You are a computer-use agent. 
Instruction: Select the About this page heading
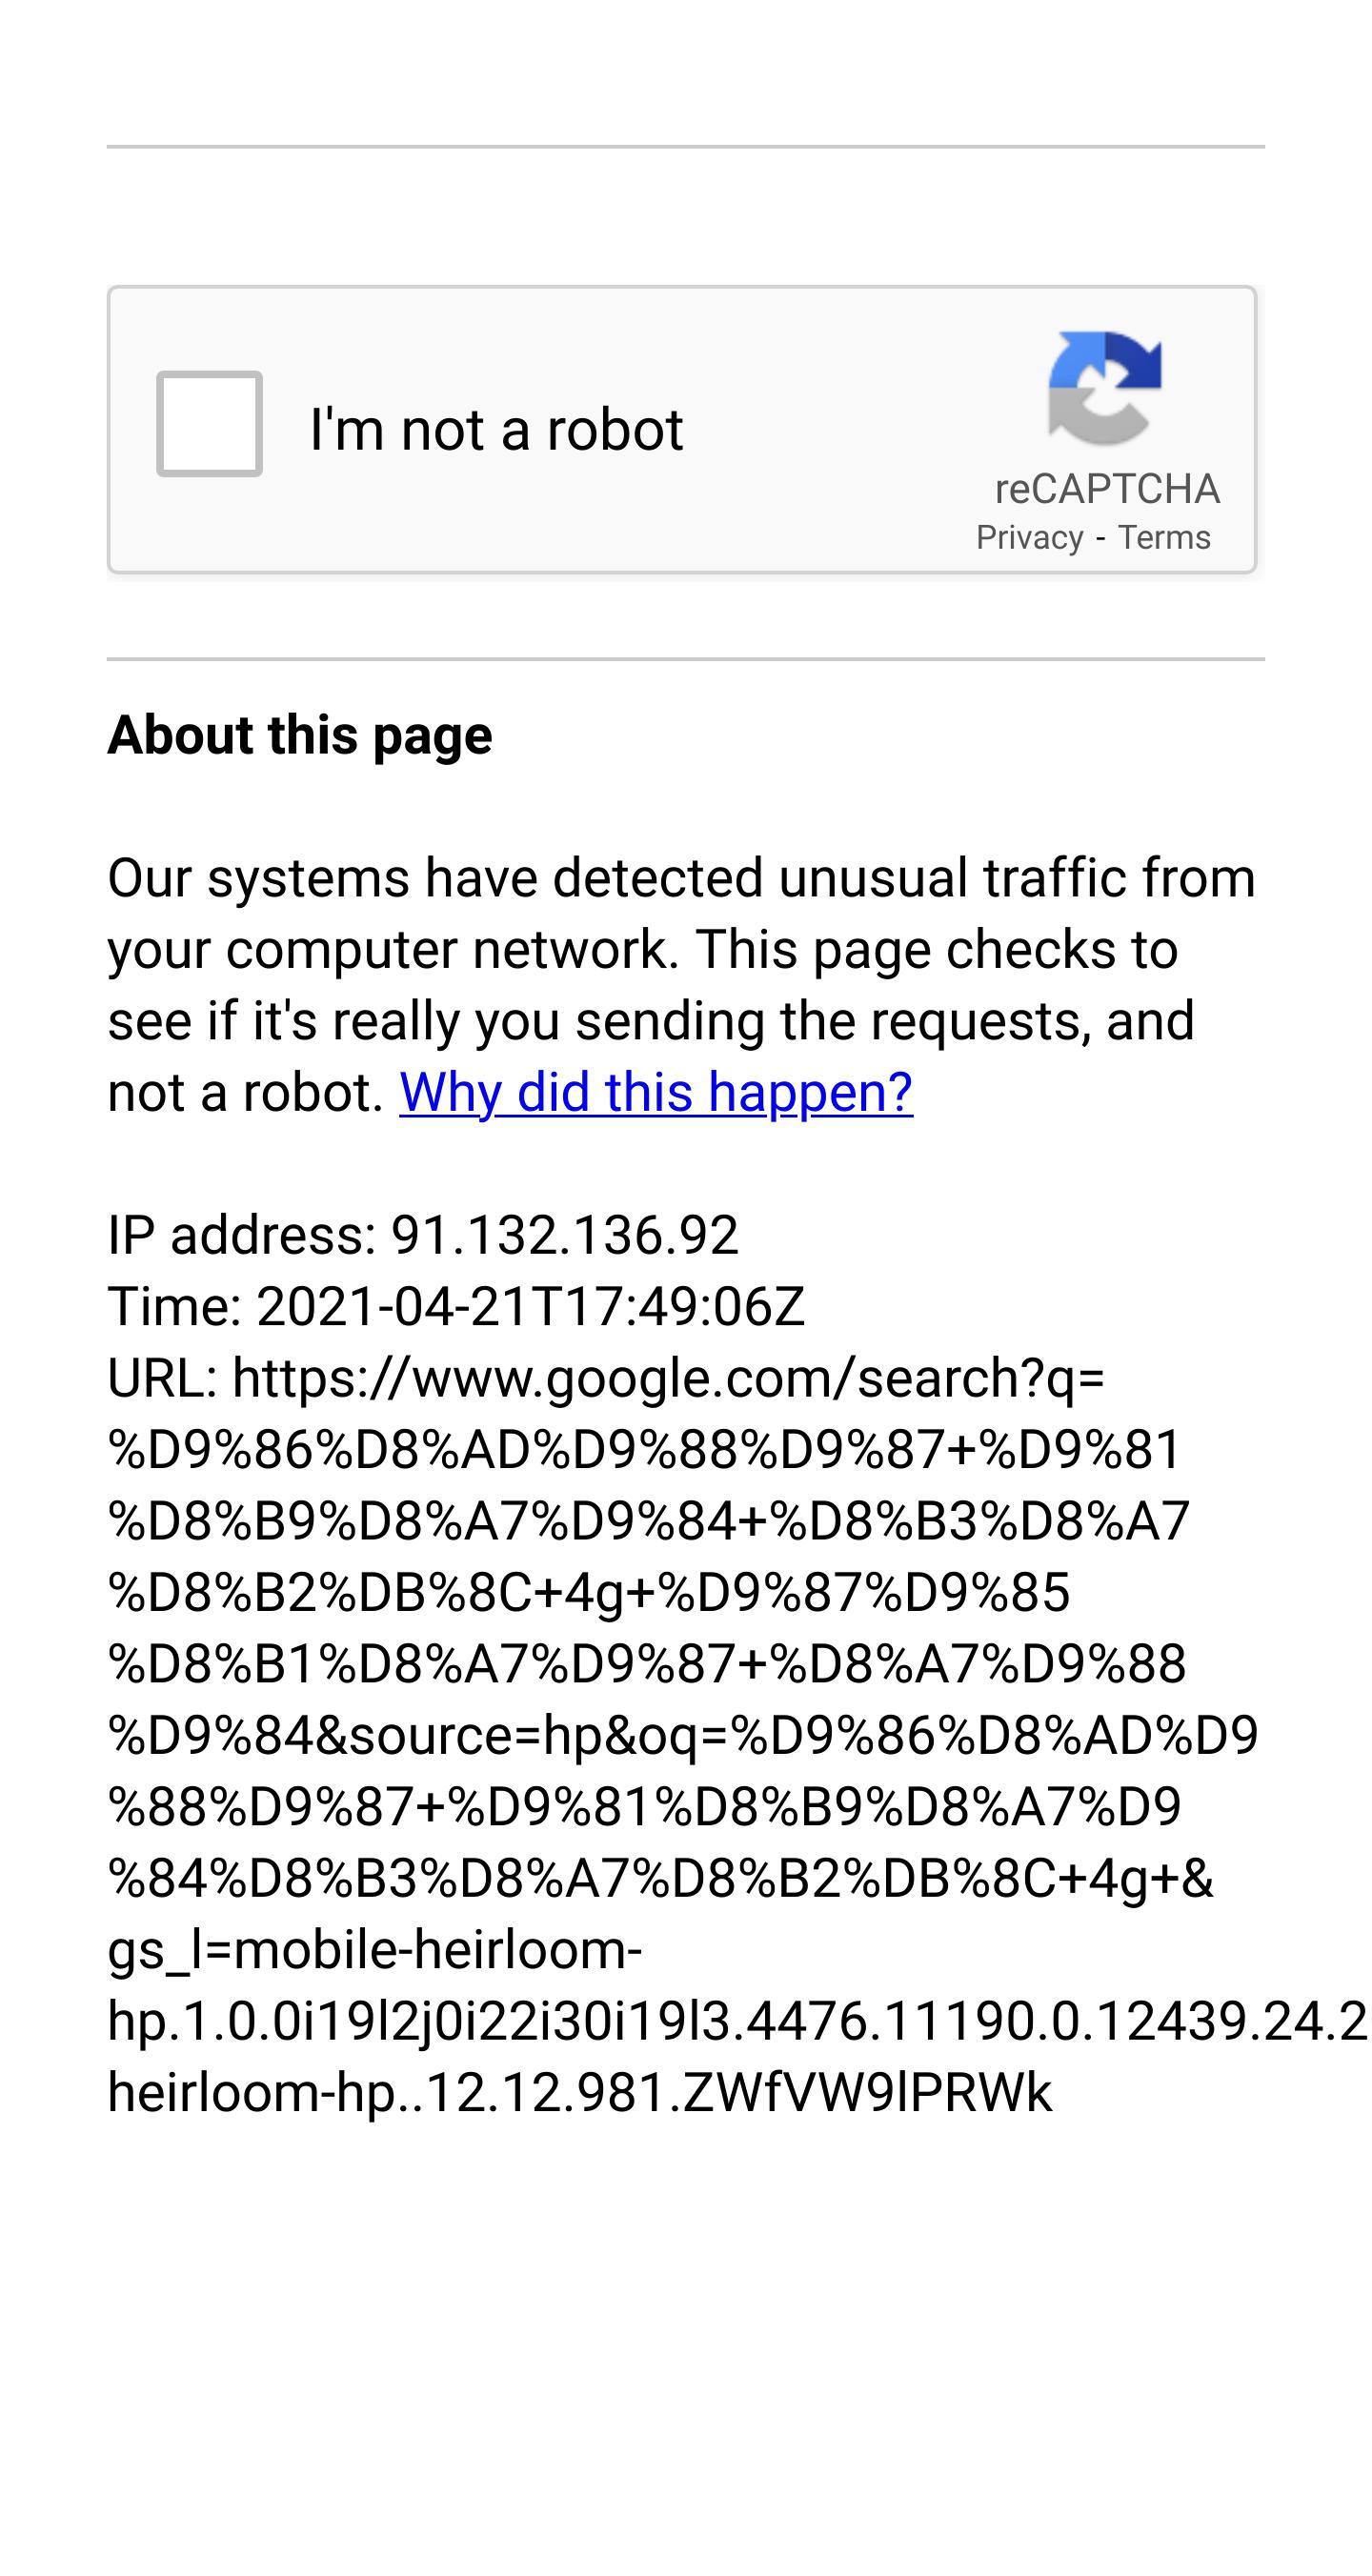[300, 737]
